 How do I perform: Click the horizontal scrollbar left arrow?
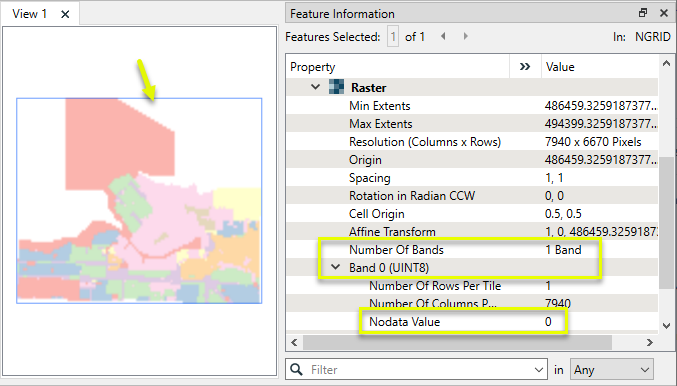point(294,342)
